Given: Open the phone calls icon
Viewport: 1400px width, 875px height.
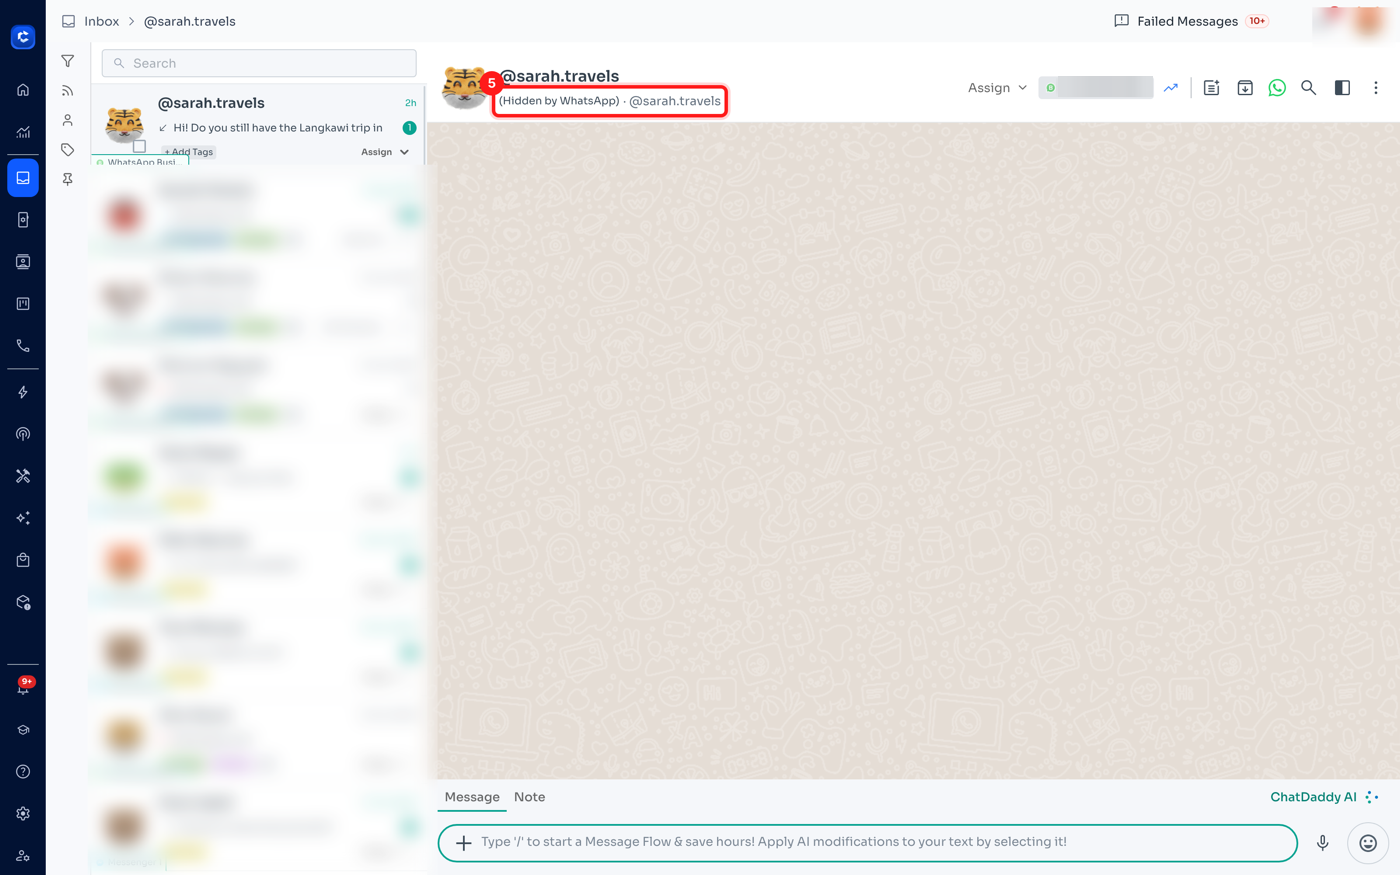Looking at the screenshot, I should coord(23,346).
